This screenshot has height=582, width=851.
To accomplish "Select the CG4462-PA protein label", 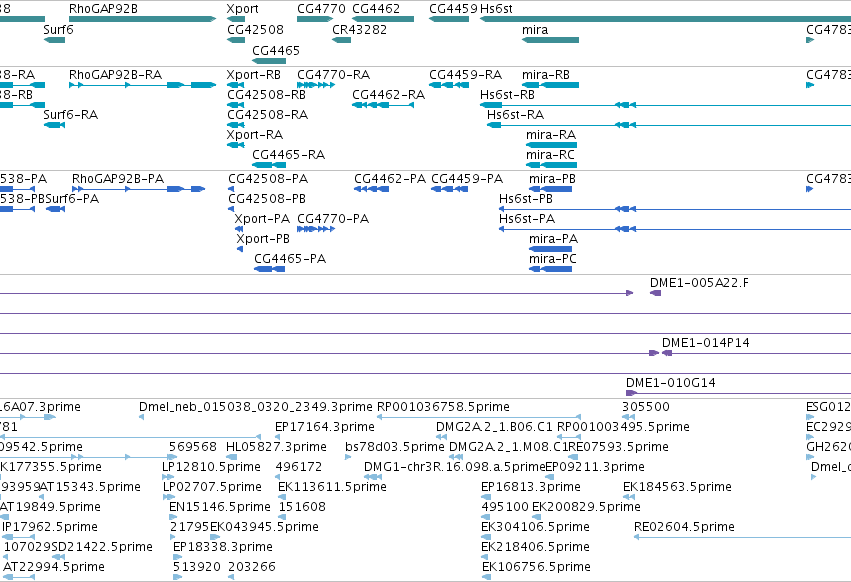I will tap(390, 179).
